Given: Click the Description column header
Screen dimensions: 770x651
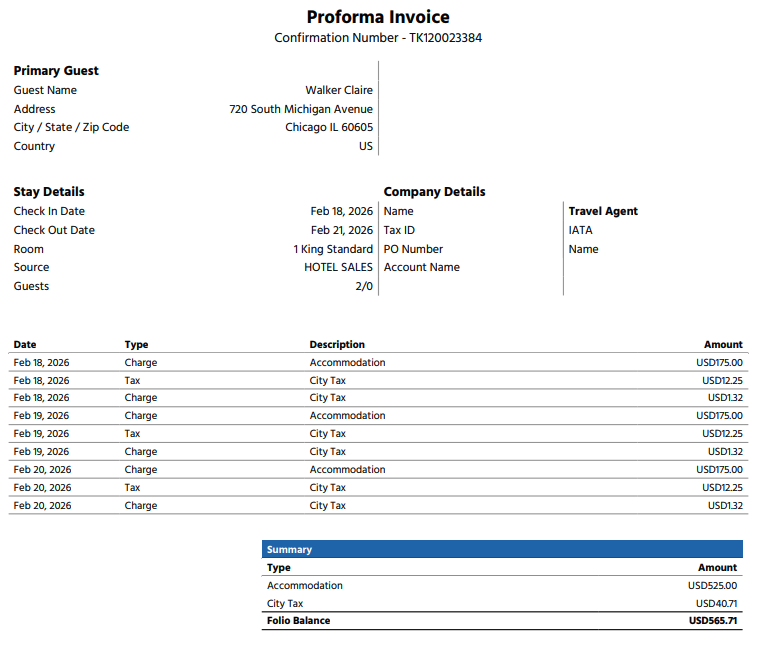Looking at the screenshot, I should (x=337, y=344).
